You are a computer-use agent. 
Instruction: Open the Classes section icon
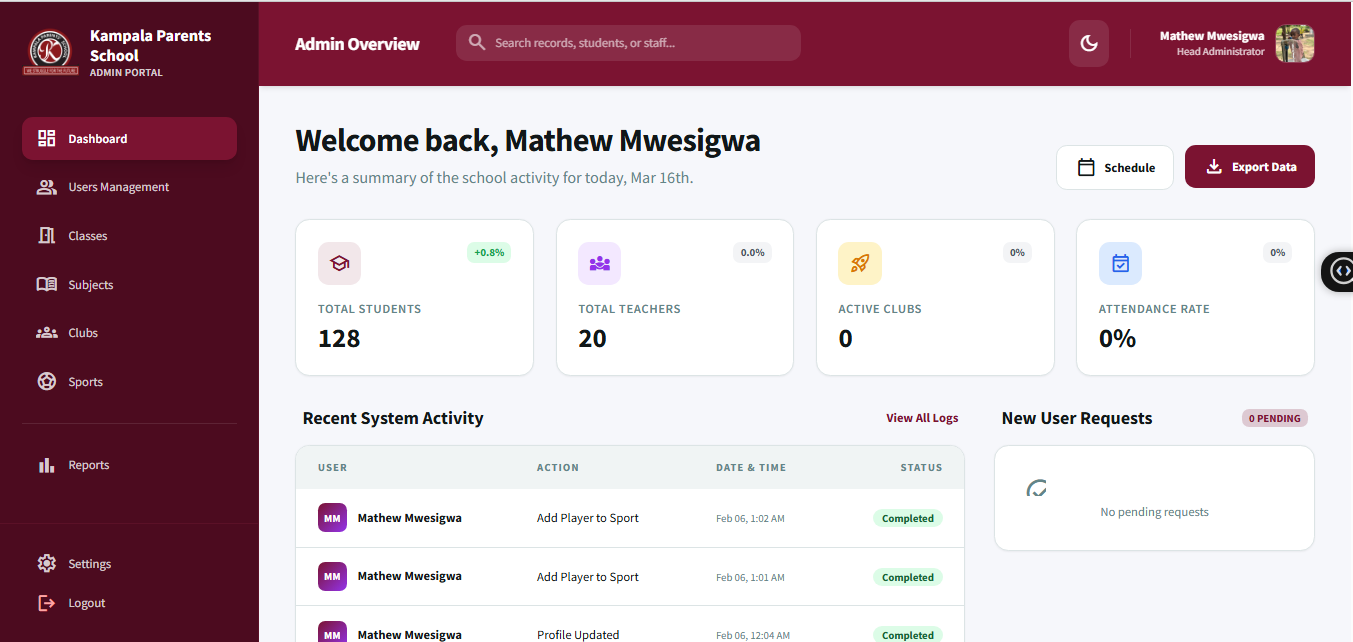[x=46, y=235]
